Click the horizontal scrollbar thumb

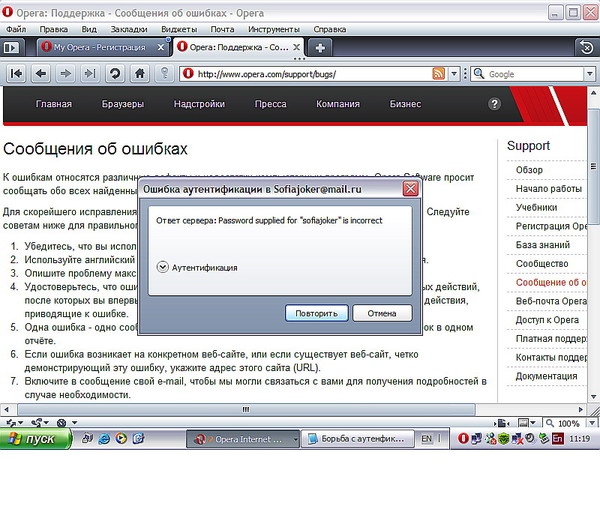(x=246, y=409)
